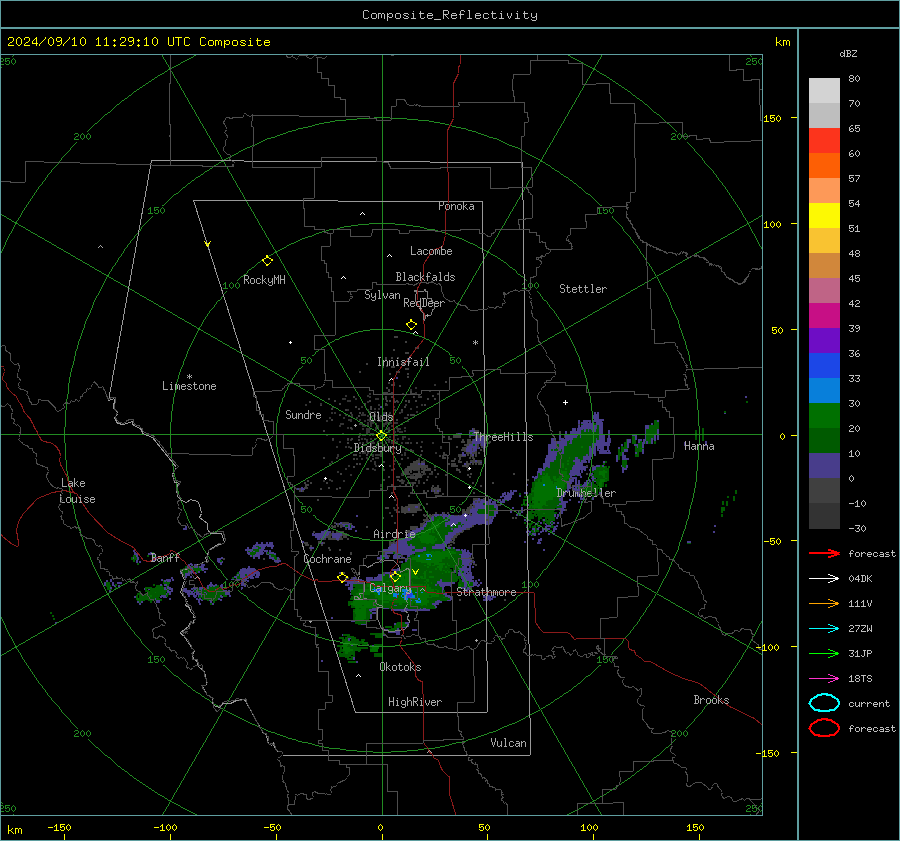Click the Sylvan label
Viewport: 900px width, 841px height.
click(x=382, y=295)
